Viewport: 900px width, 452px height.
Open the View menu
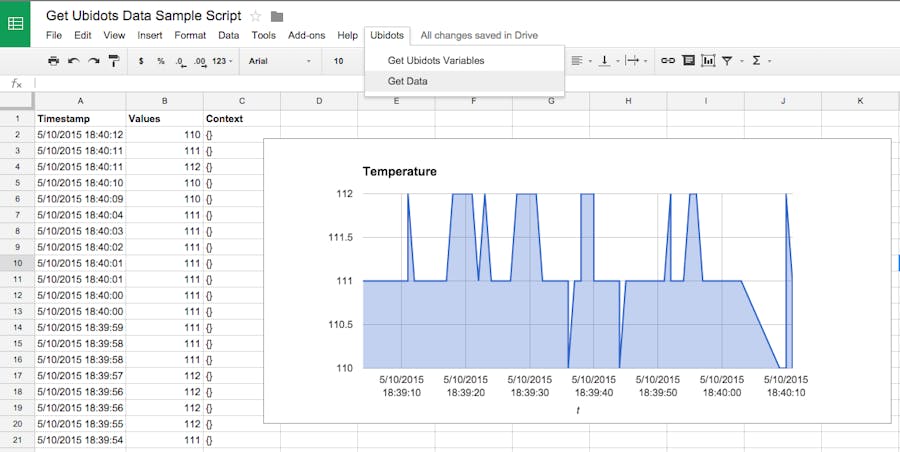tap(114, 35)
